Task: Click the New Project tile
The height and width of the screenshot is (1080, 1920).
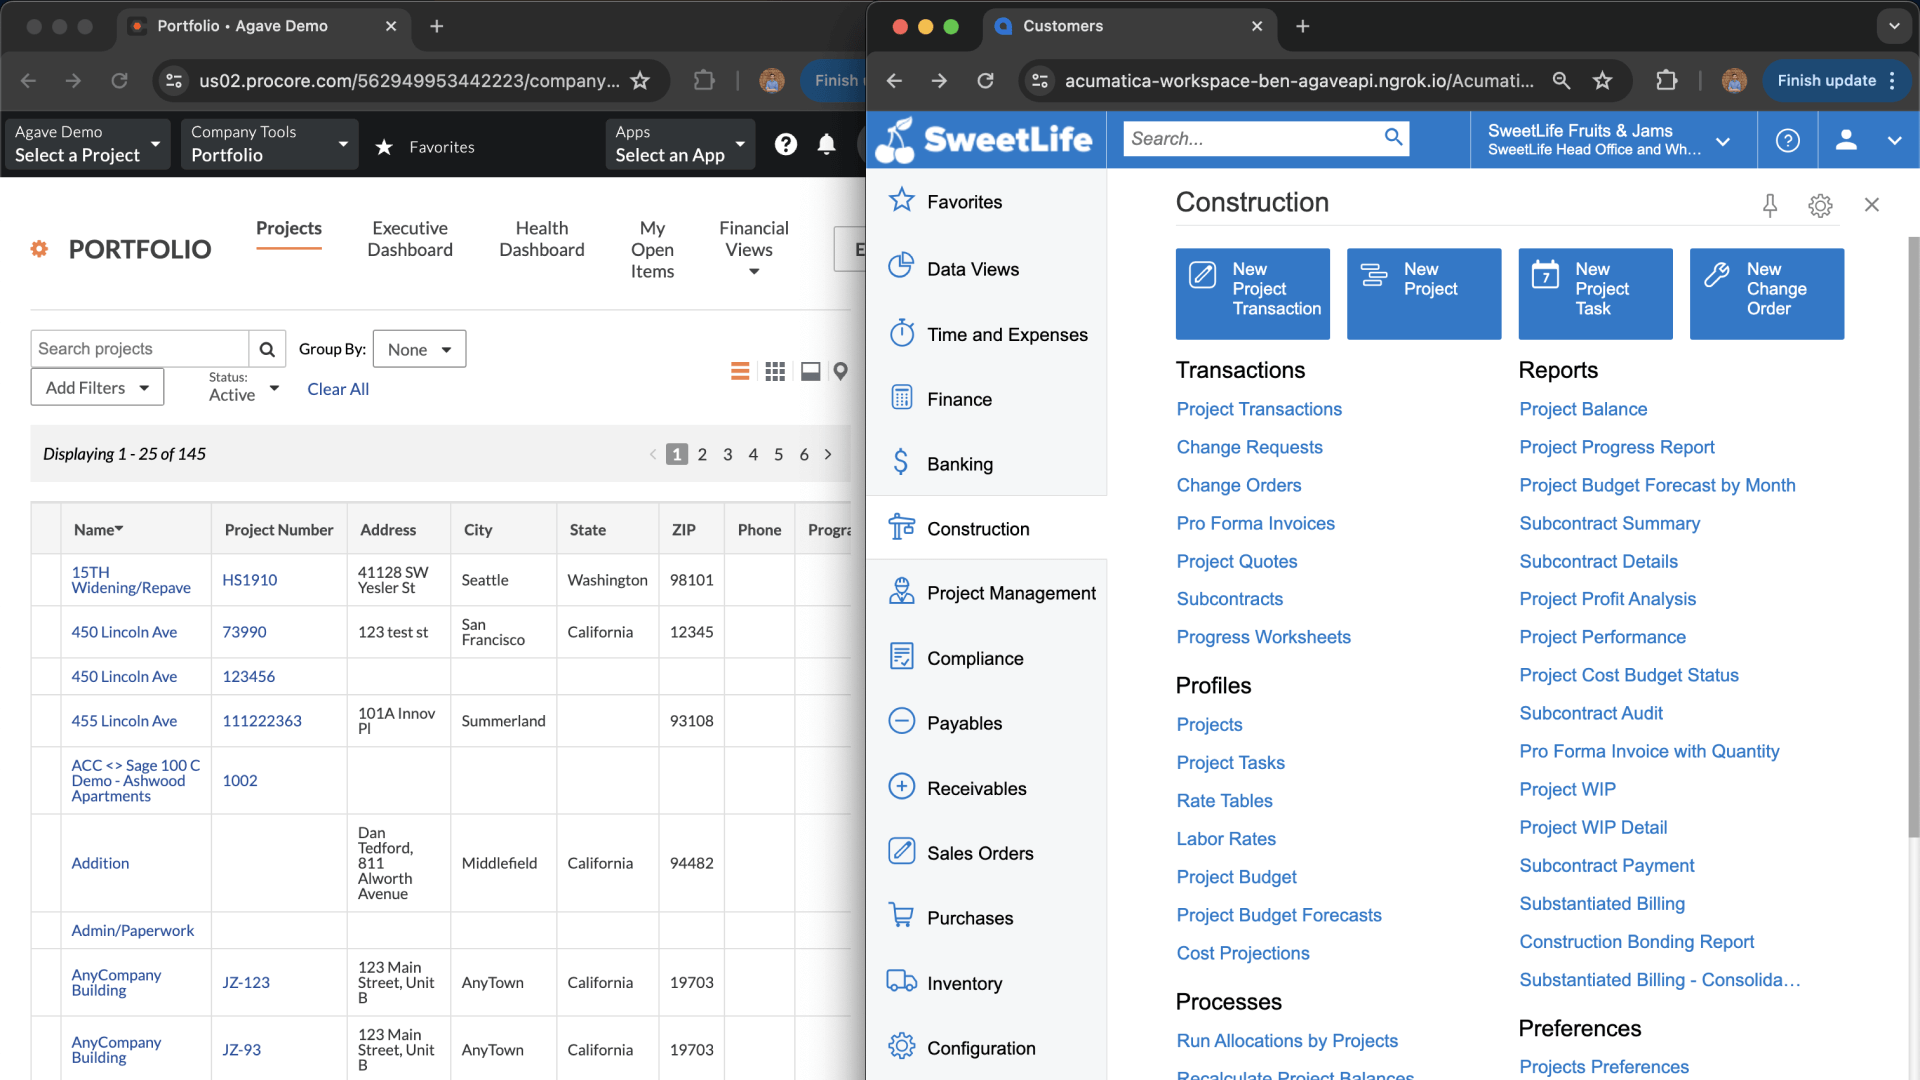Action: [1423, 293]
